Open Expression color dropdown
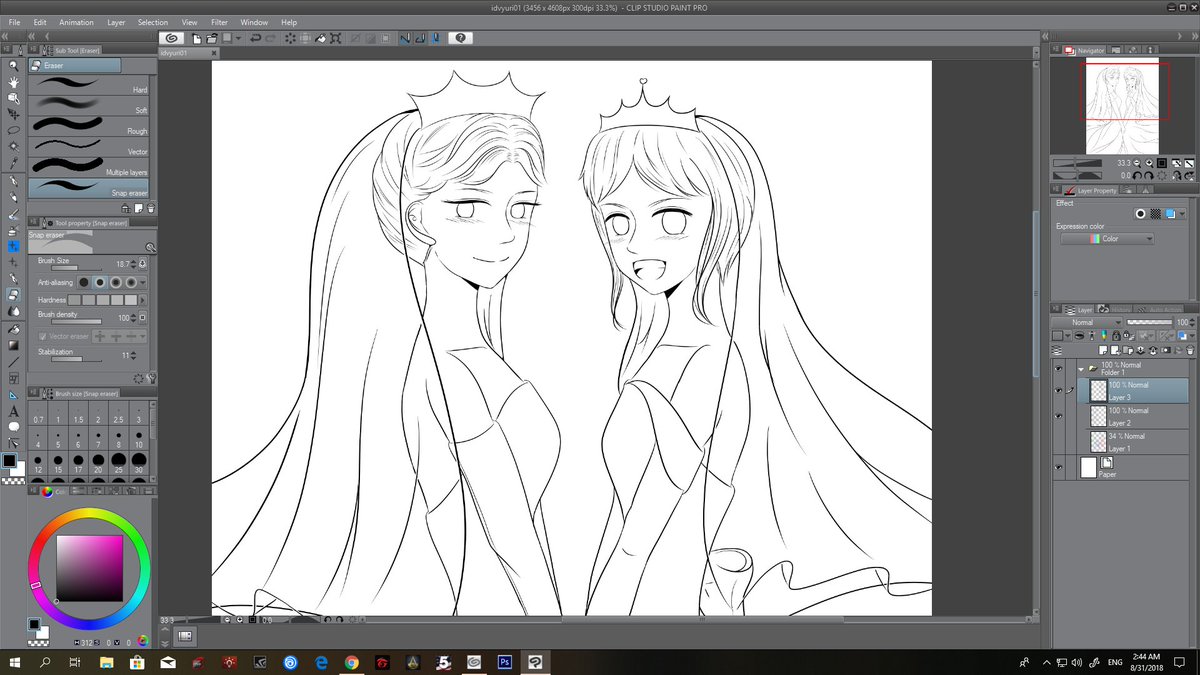The image size is (1200, 675). (1107, 239)
